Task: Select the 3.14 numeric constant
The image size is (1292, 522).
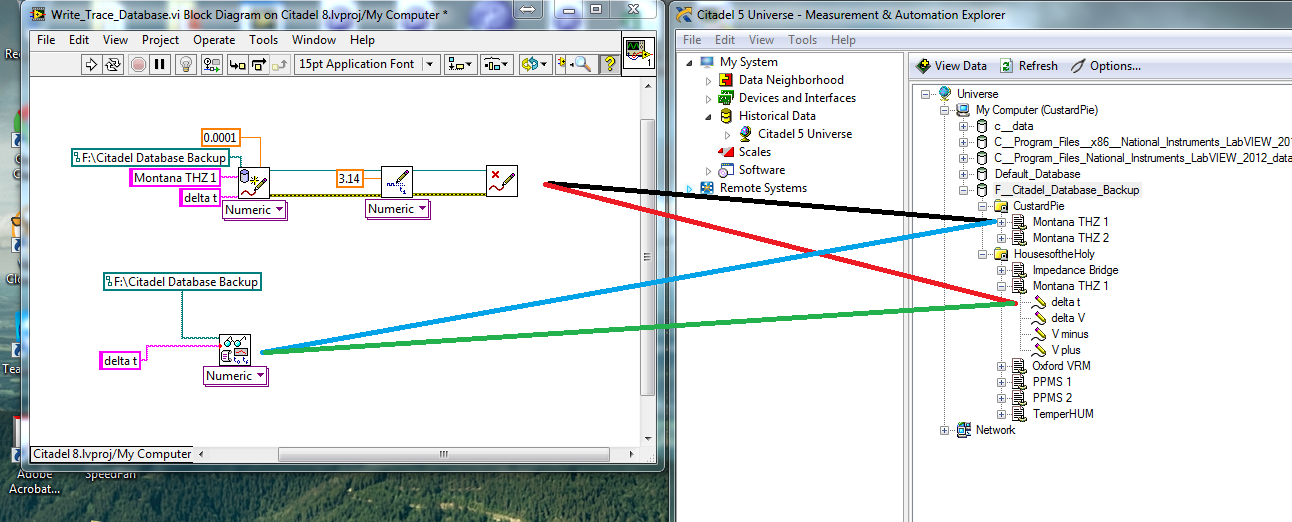Action: point(349,178)
